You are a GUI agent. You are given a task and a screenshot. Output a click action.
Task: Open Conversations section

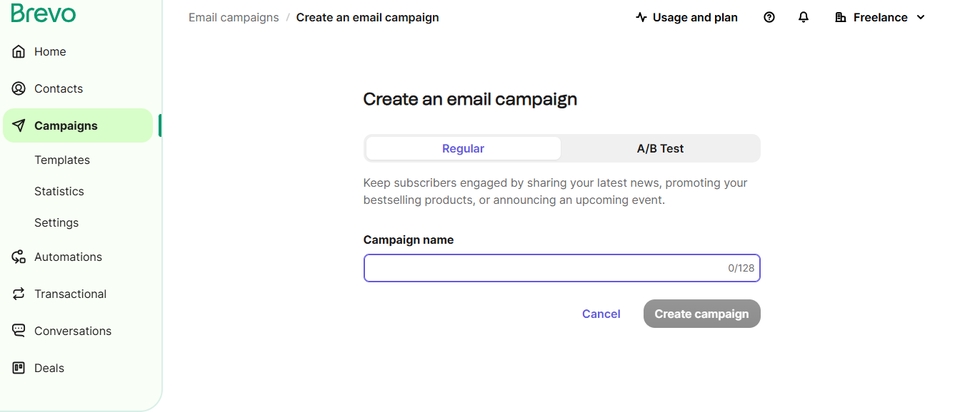point(72,331)
